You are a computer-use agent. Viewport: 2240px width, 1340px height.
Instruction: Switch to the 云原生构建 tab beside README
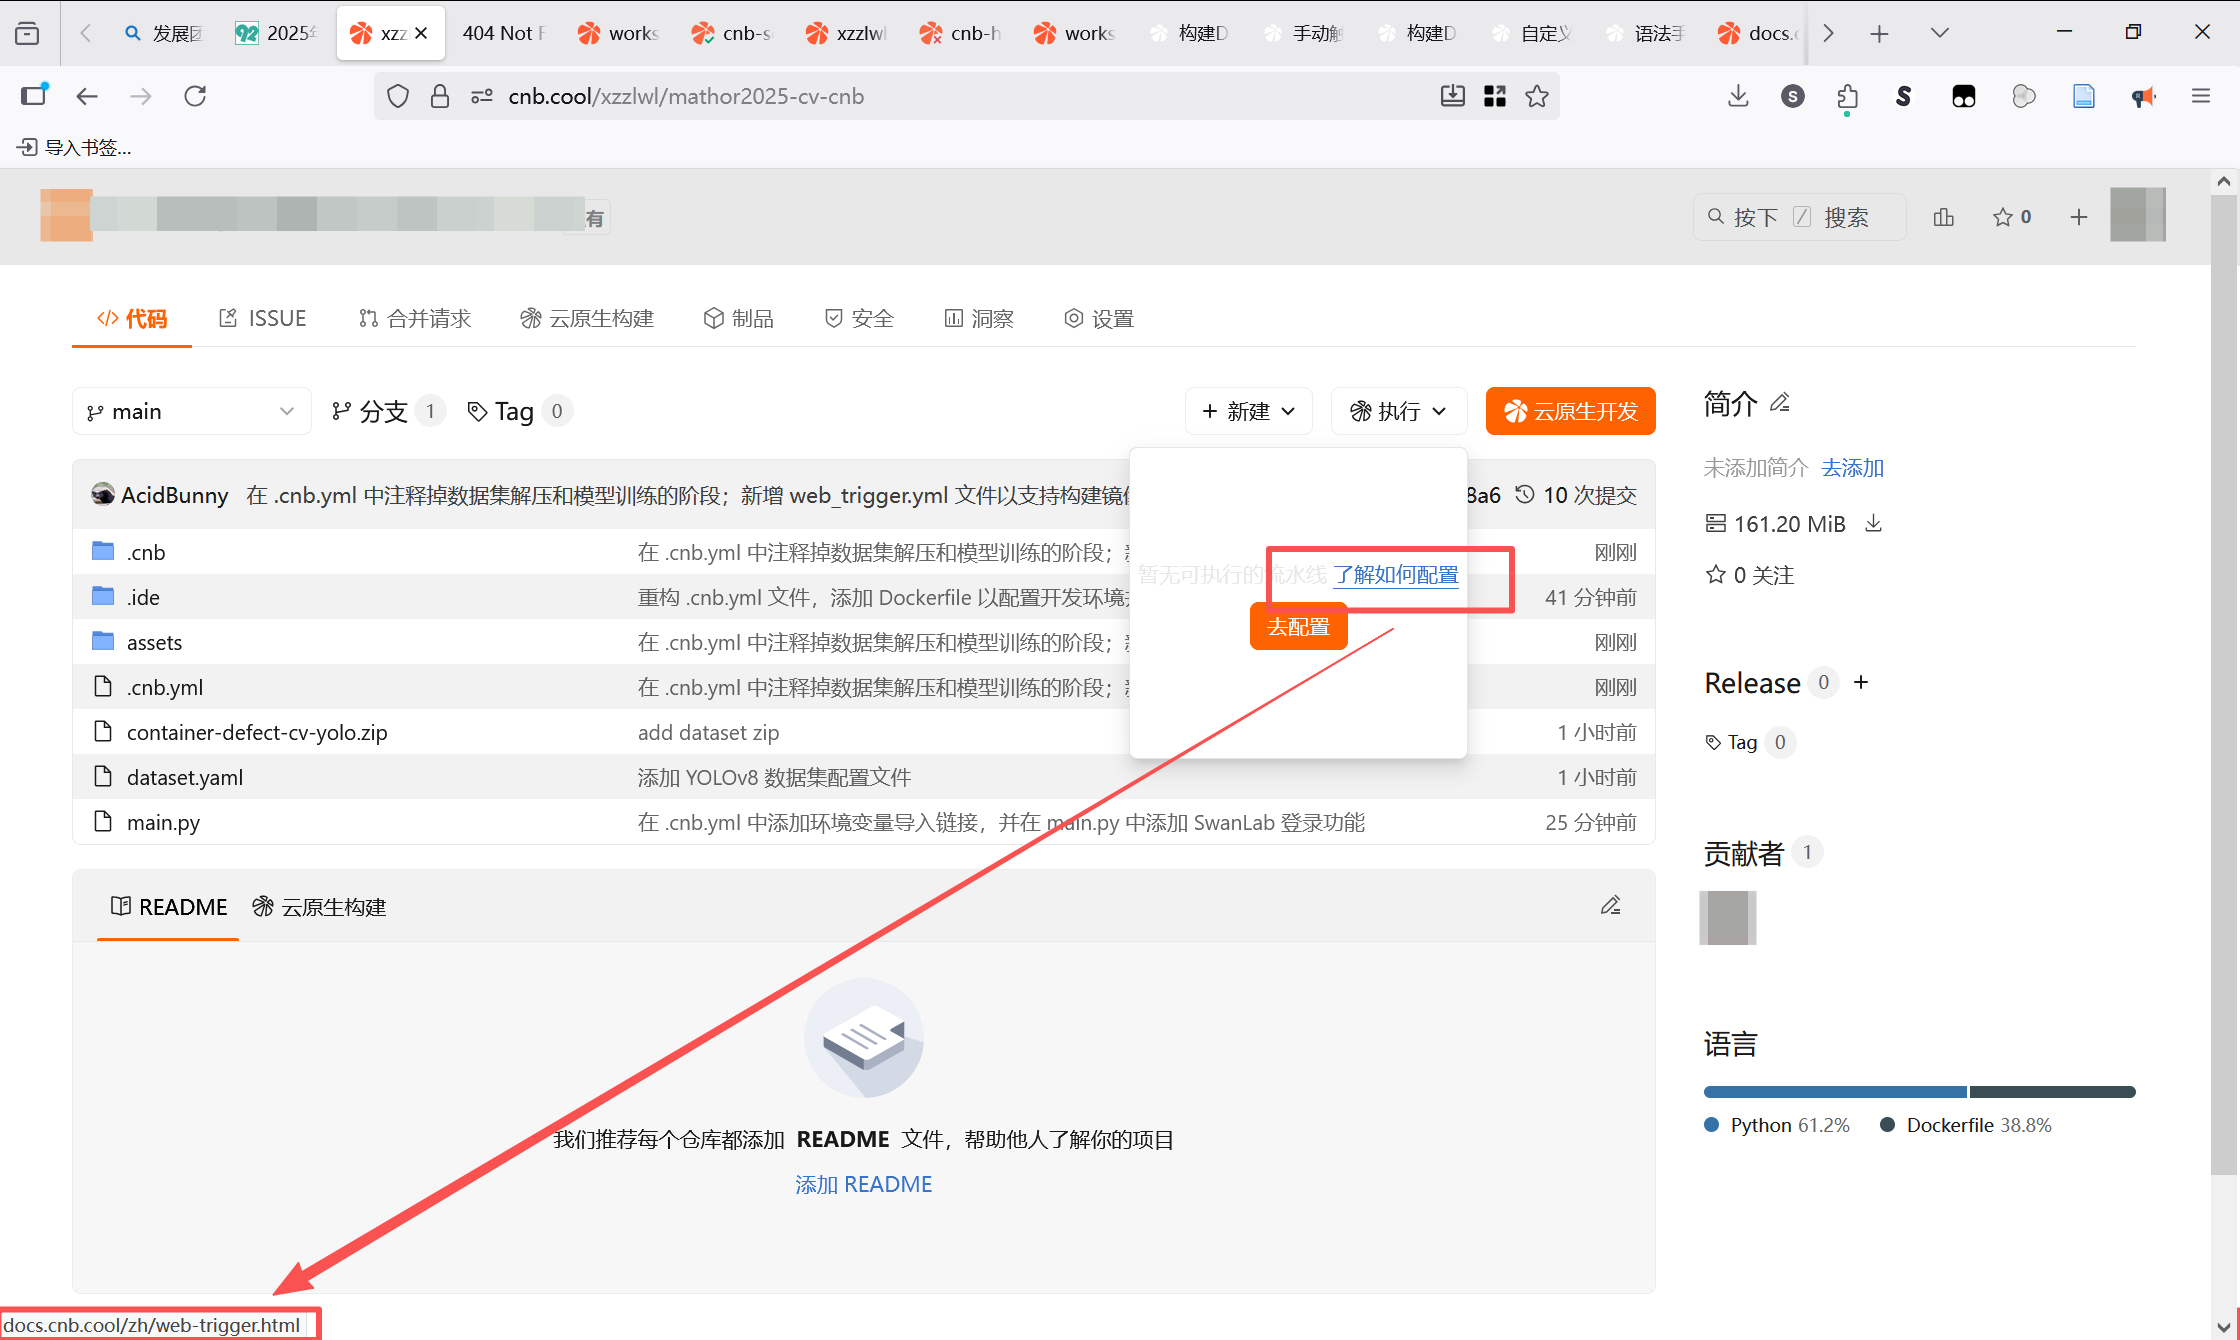tap(319, 907)
